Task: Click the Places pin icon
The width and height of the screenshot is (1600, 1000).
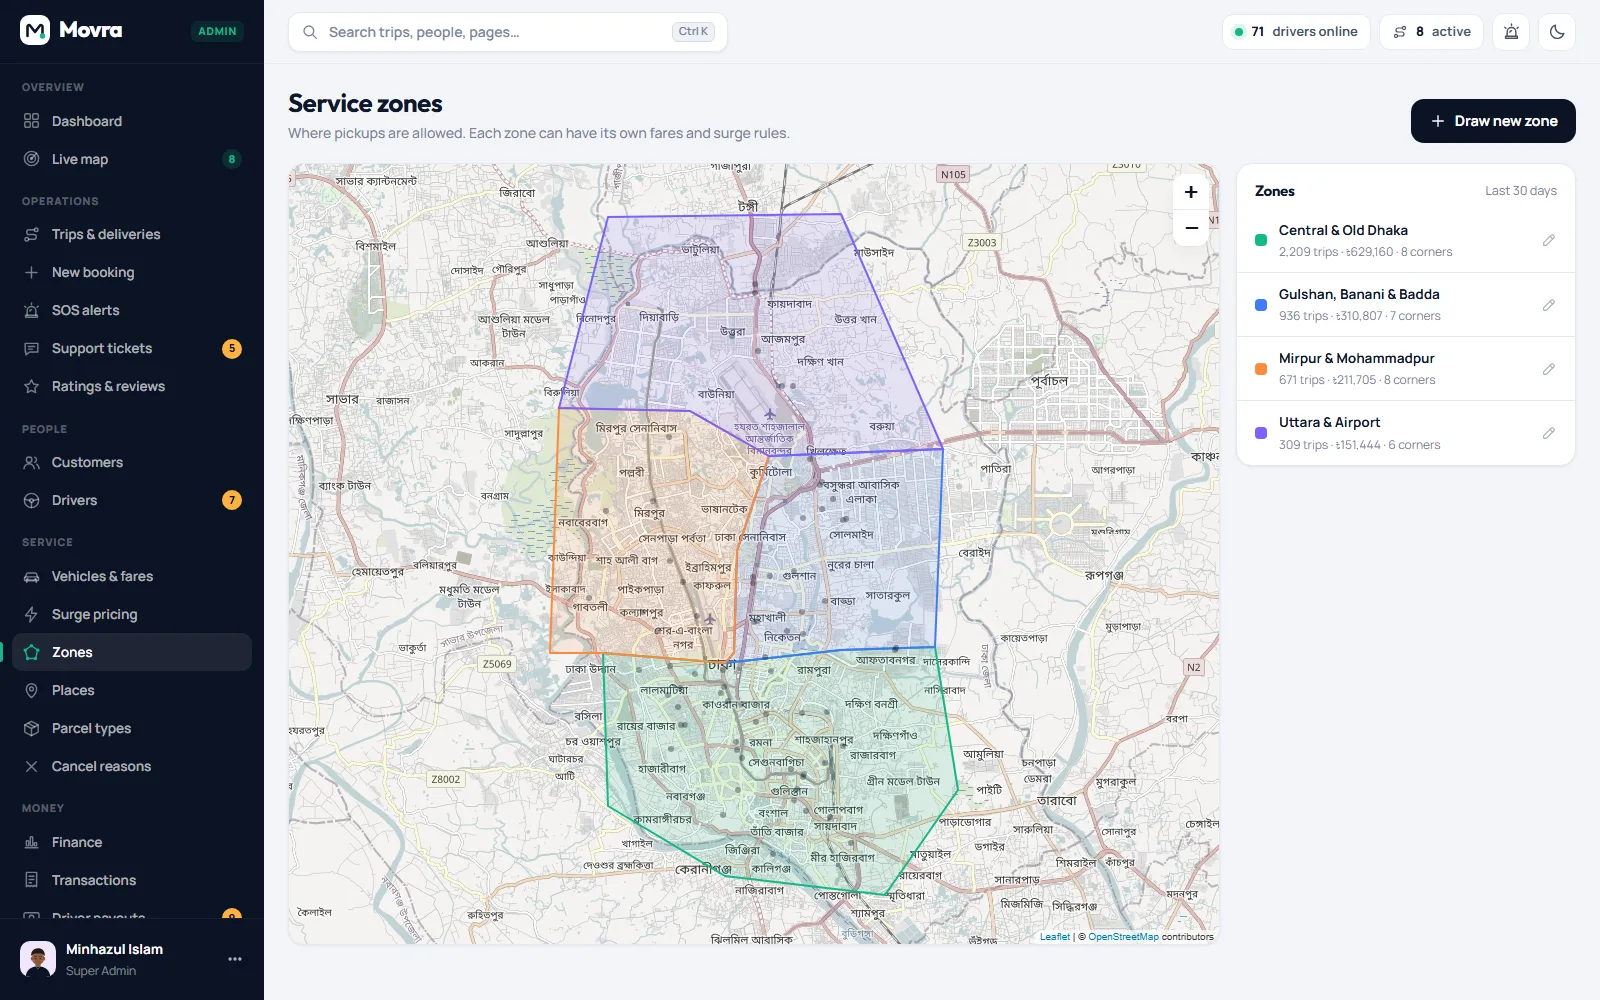Action: [31, 690]
